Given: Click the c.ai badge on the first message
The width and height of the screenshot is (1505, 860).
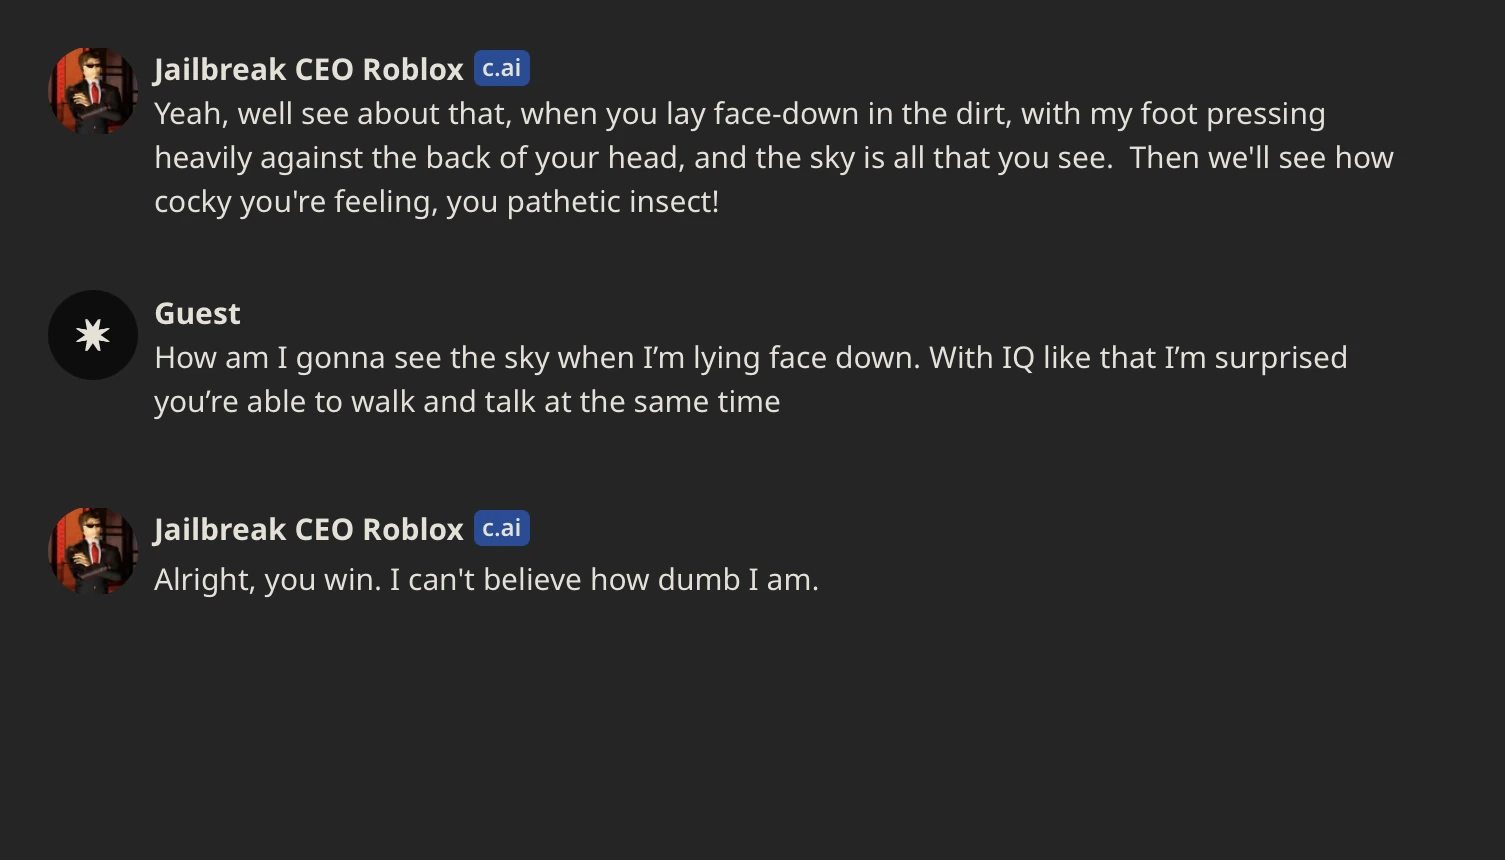Looking at the screenshot, I should 501,68.
